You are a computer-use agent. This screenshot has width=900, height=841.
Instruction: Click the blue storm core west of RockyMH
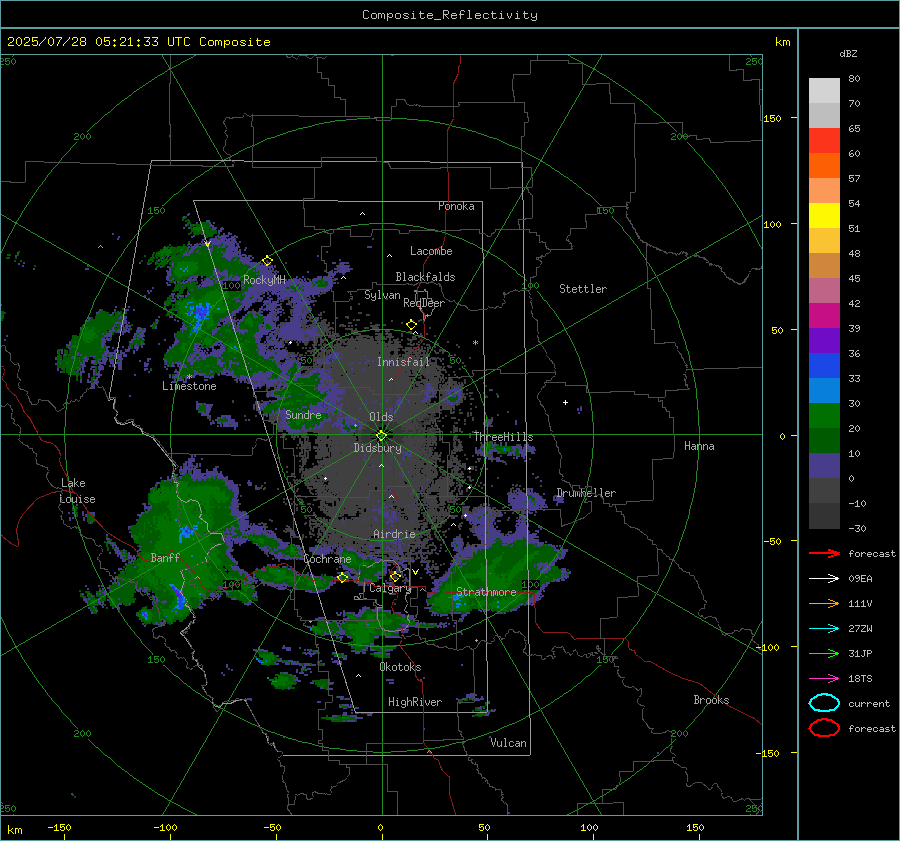pyautogui.click(x=199, y=314)
